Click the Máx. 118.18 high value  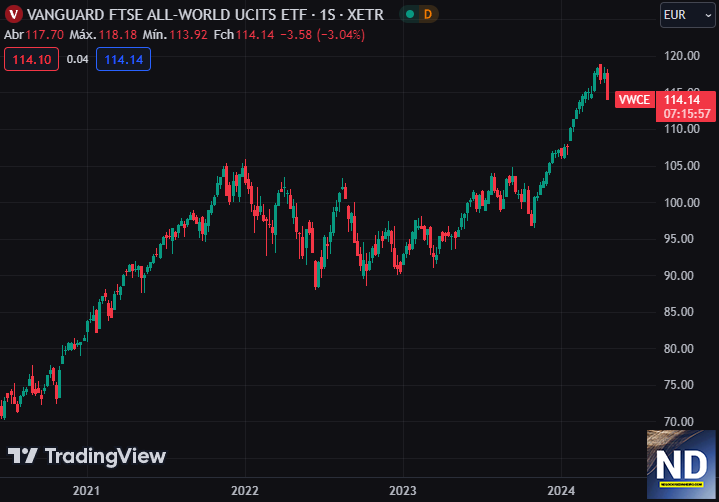pos(103,35)
